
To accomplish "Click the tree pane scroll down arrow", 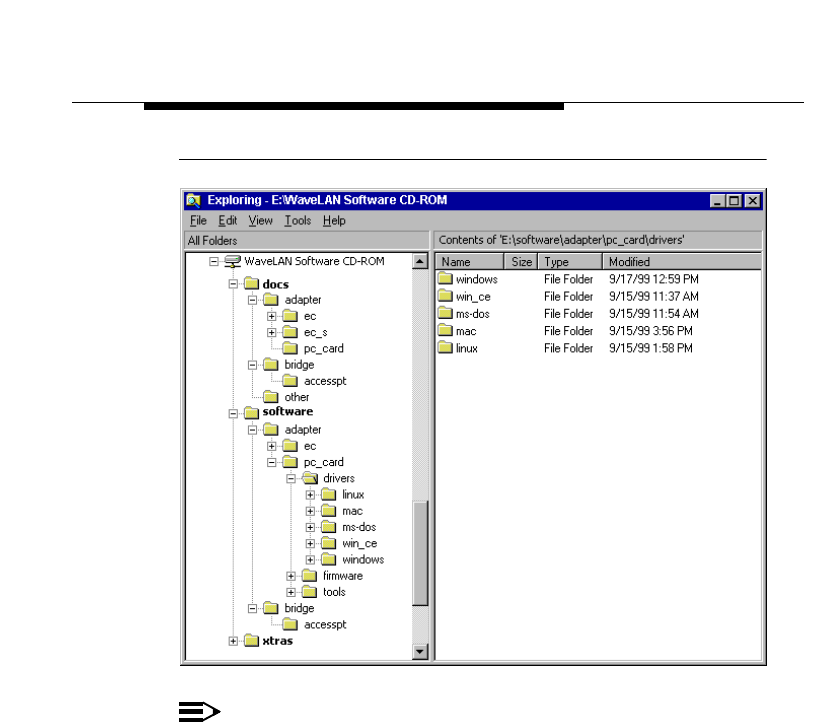I will click(x=420, y=651).
